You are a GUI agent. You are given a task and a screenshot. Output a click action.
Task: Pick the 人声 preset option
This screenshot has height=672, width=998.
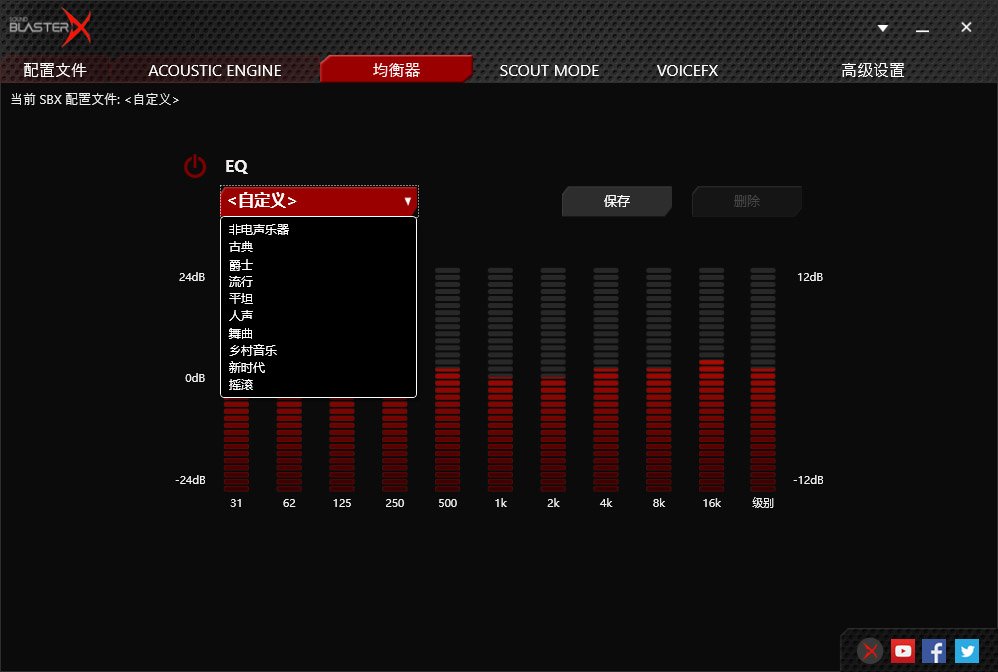click(241, 316)
